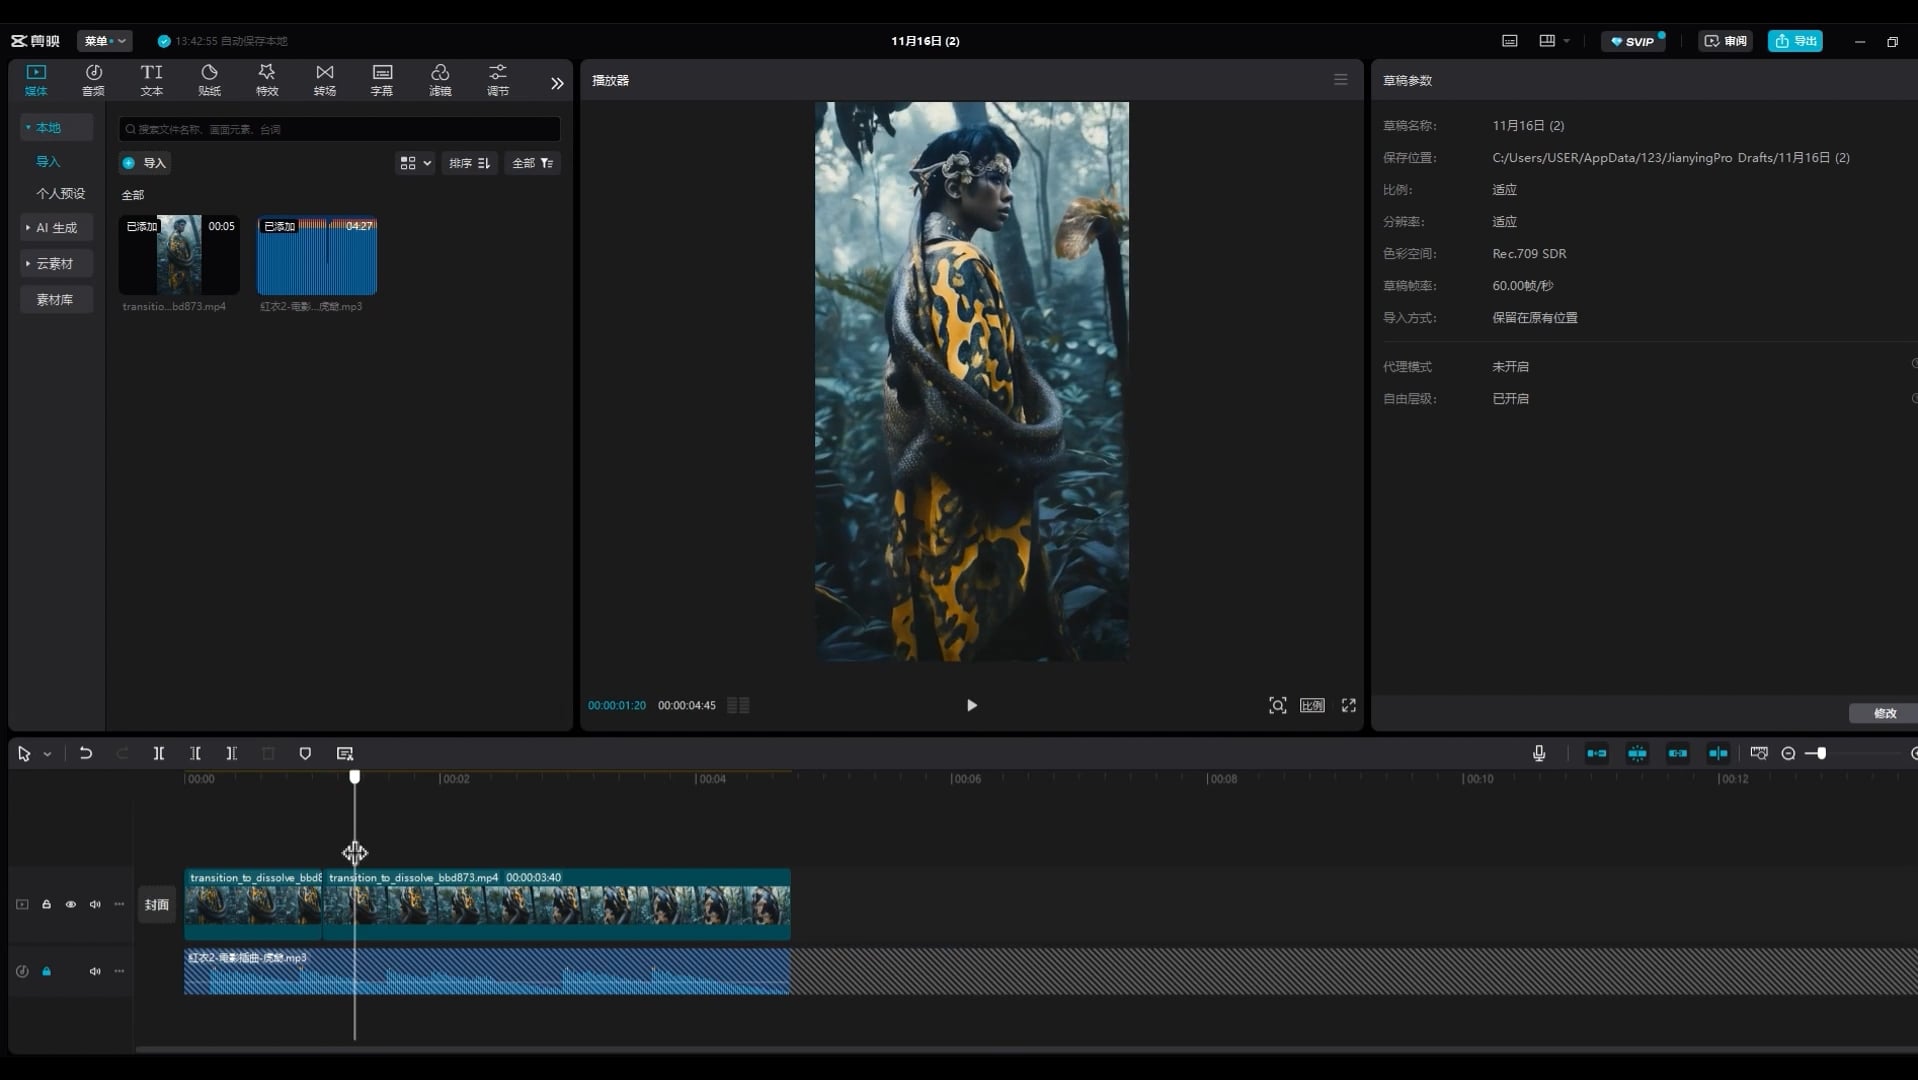This screenshot has width=1918, height=1080.
Task: Open the 贴纸 stickers tab
Action: click(209, 80)
